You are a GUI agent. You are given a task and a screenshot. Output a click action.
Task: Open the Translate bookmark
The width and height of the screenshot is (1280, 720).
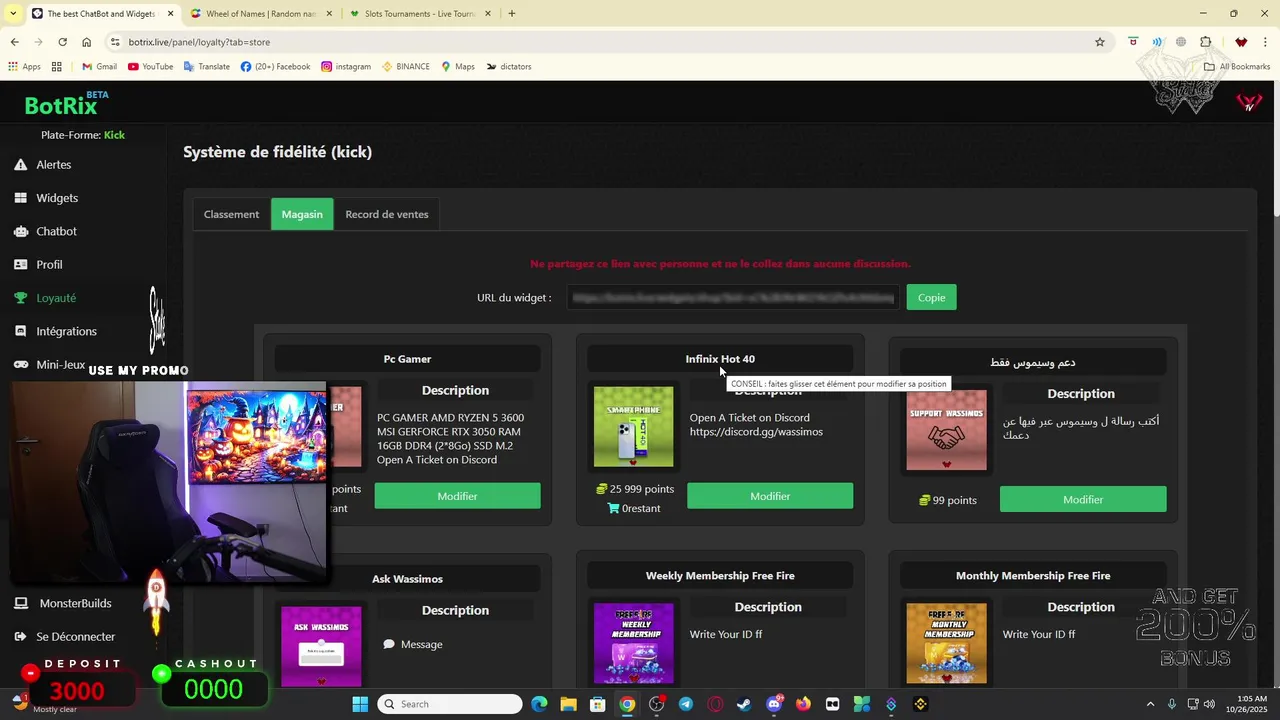(206, 67)
